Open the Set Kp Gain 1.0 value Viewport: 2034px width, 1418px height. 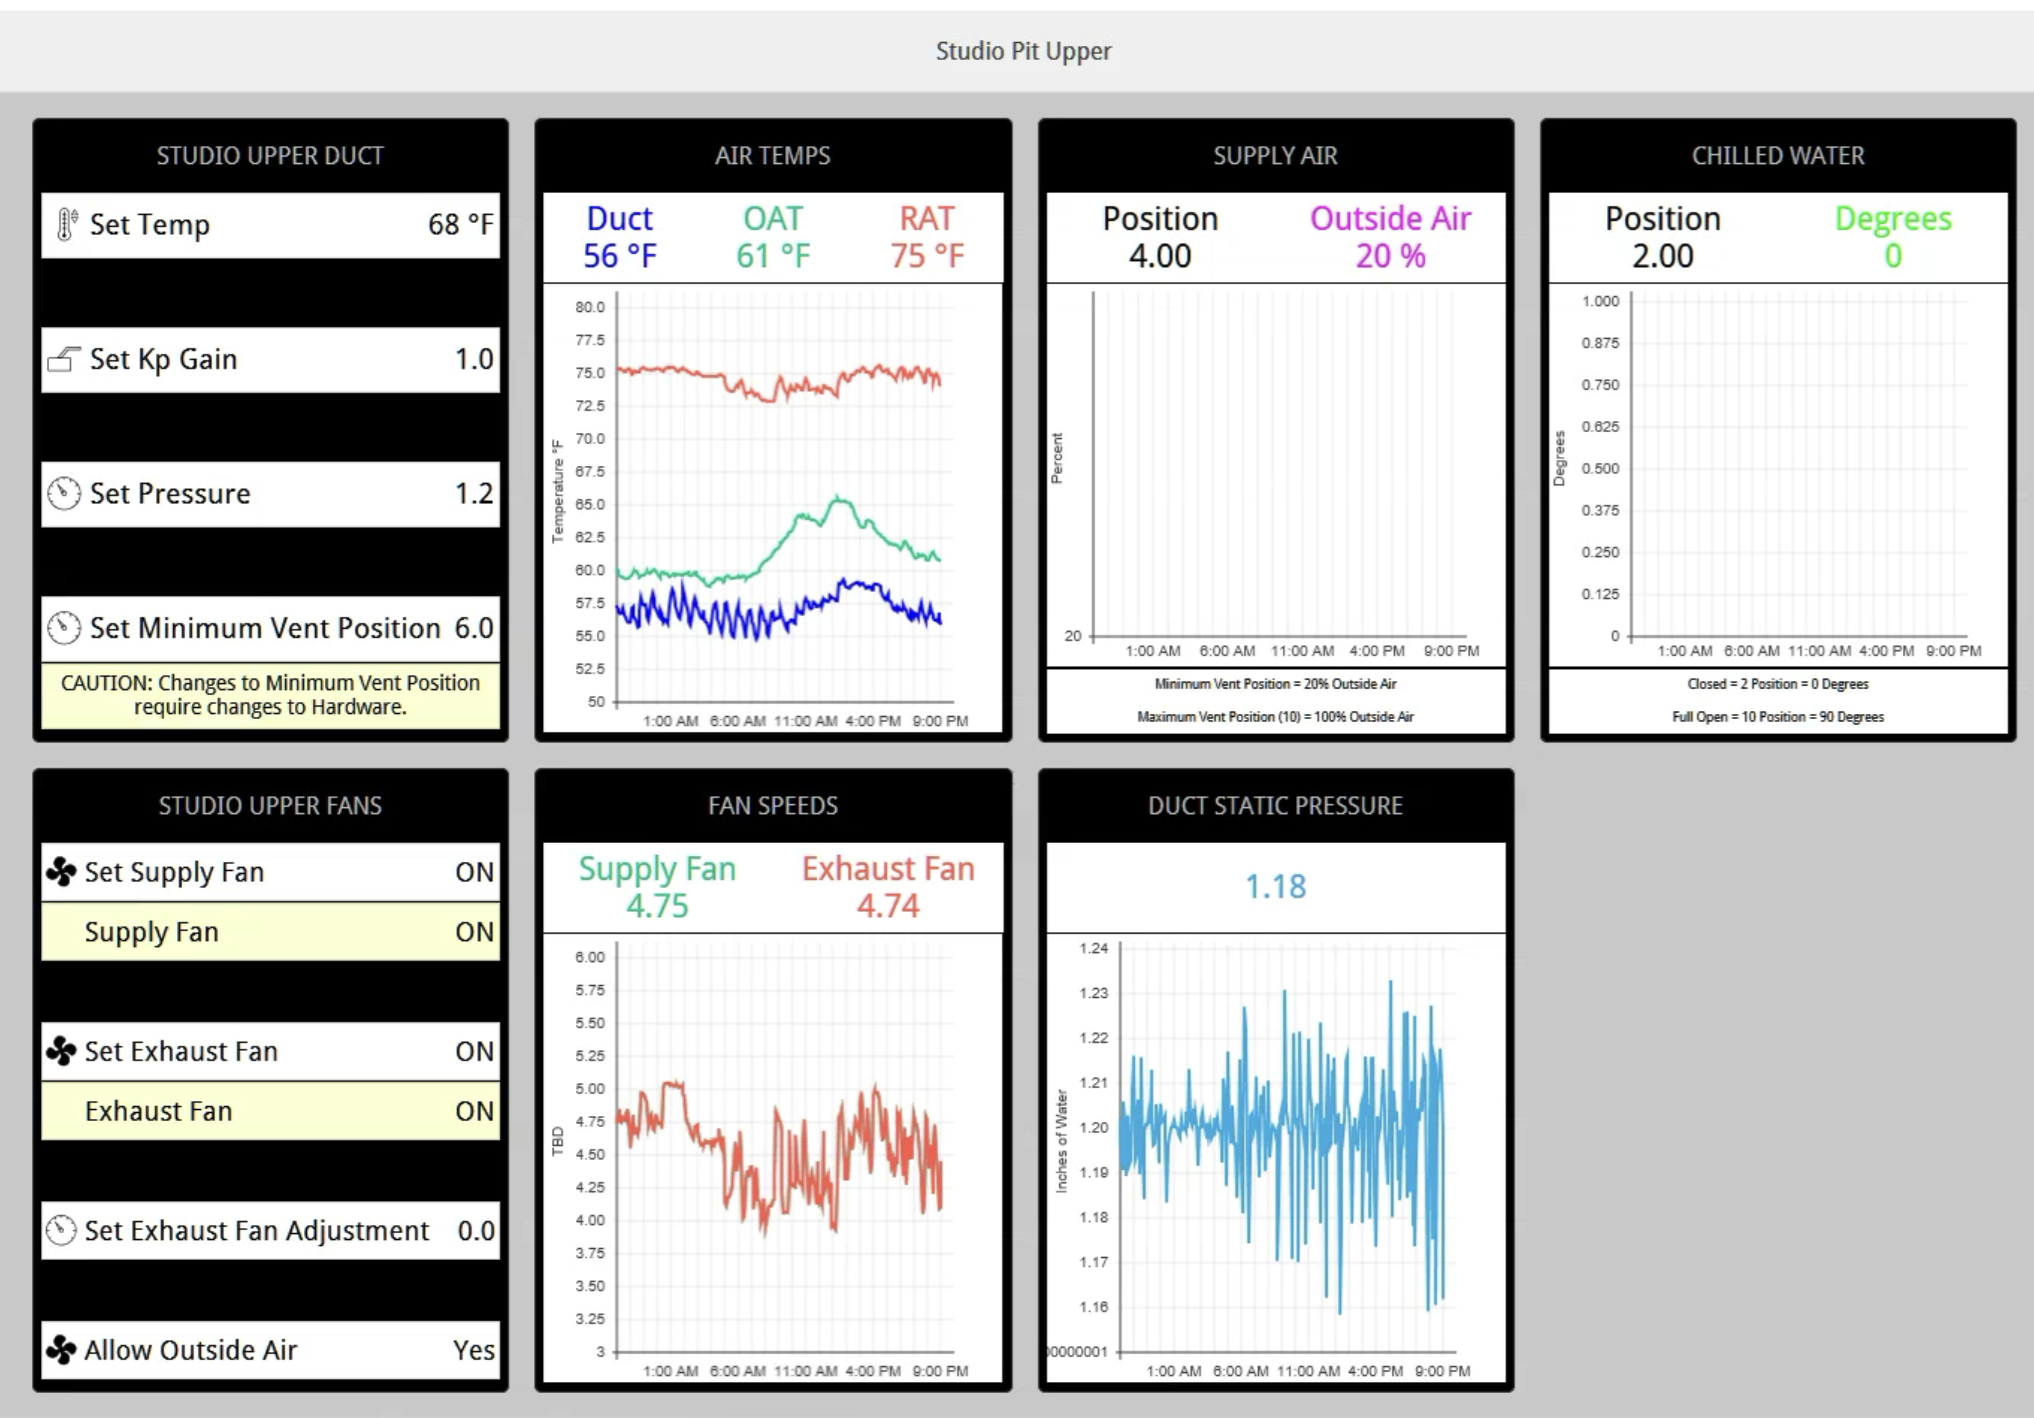474,360
